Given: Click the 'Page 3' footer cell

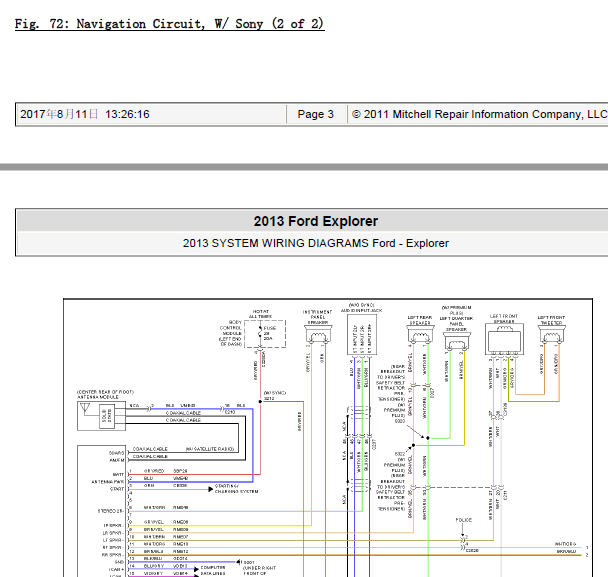Looking at the screenshot, I should click(x=315, y=114).
